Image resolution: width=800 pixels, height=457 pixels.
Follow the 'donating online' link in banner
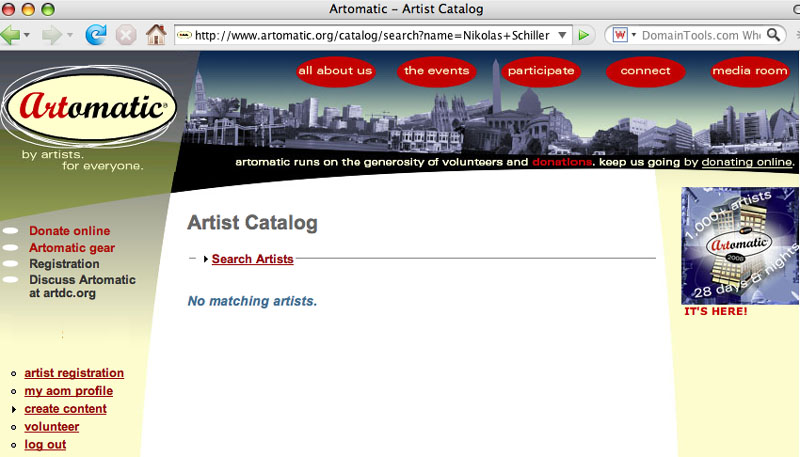[747, 162]
